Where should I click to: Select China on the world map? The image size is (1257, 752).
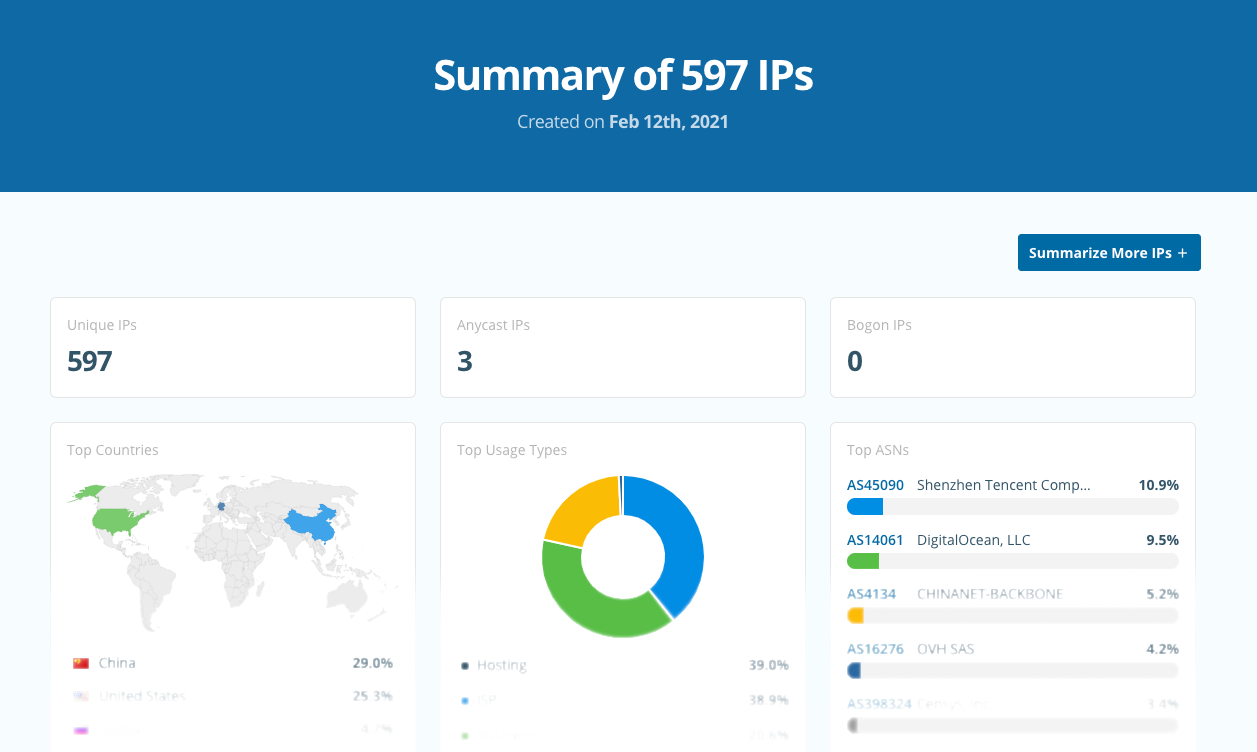[310, 524]
